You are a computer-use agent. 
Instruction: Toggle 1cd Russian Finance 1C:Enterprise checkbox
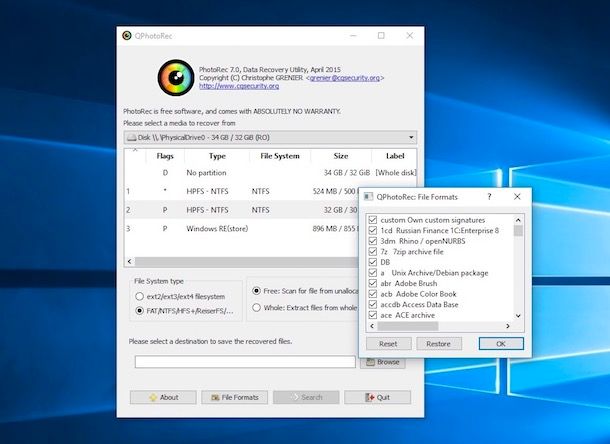tap(372, 230)
